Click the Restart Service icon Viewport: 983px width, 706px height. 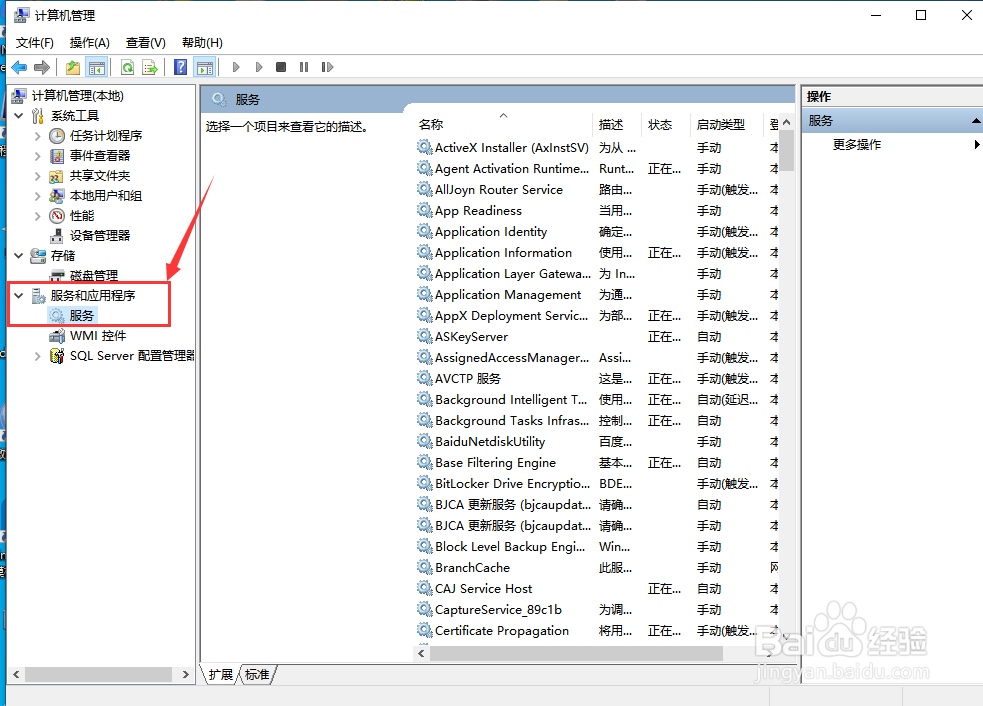[327, 67]
